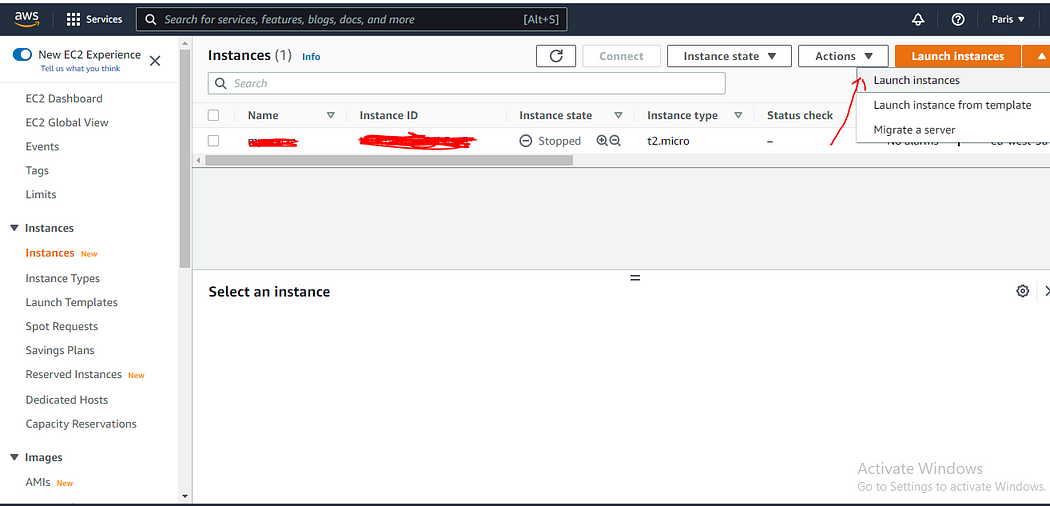Click the sidebar scroll down arrow

tap(185, 496)
